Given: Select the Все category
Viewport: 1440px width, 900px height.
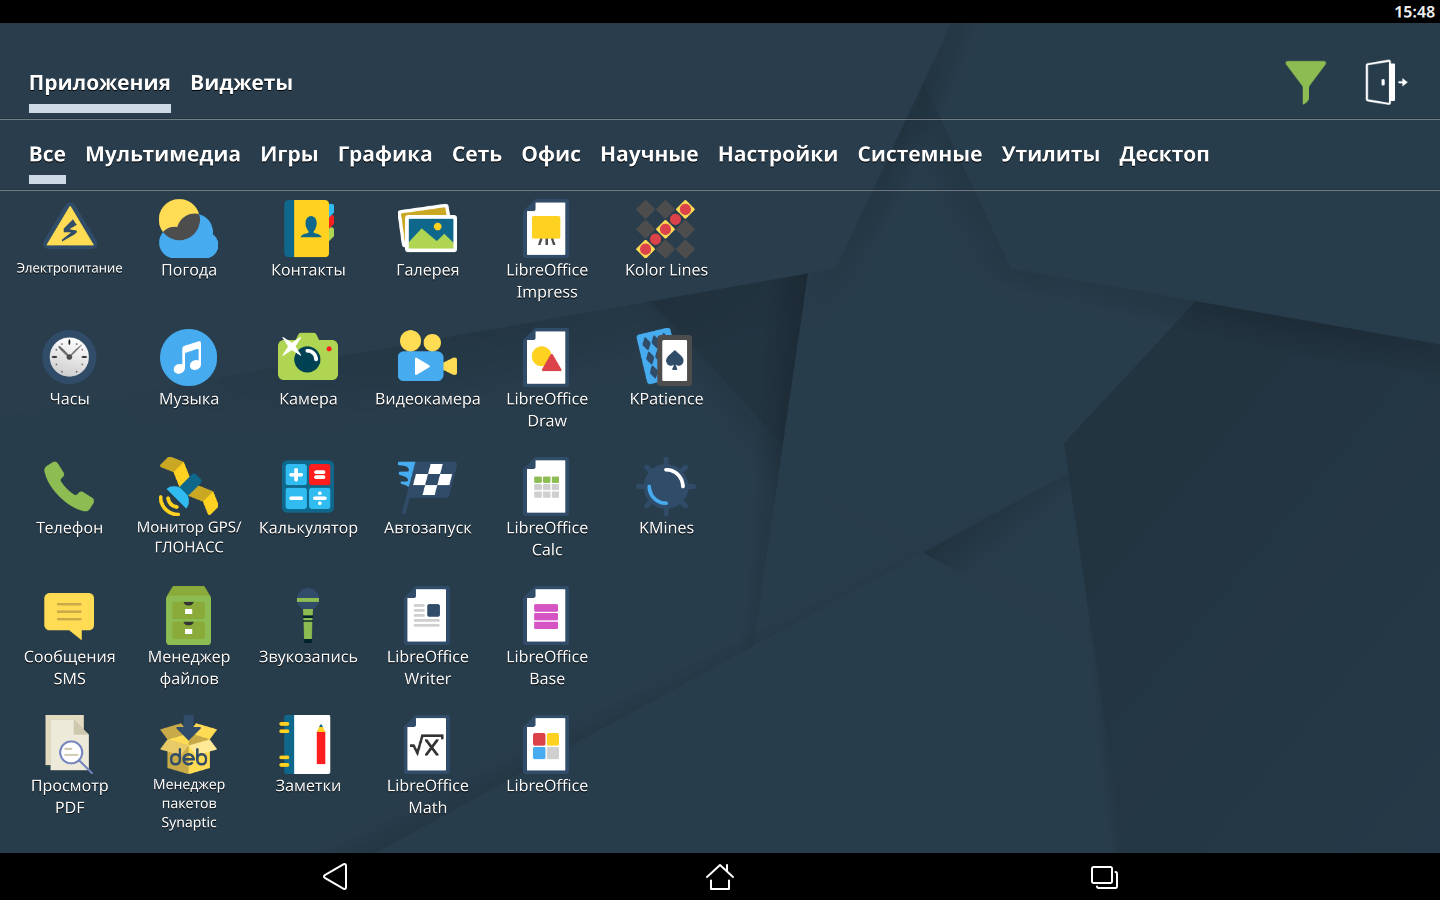Looking at the screenshot, I should (47, 154).
